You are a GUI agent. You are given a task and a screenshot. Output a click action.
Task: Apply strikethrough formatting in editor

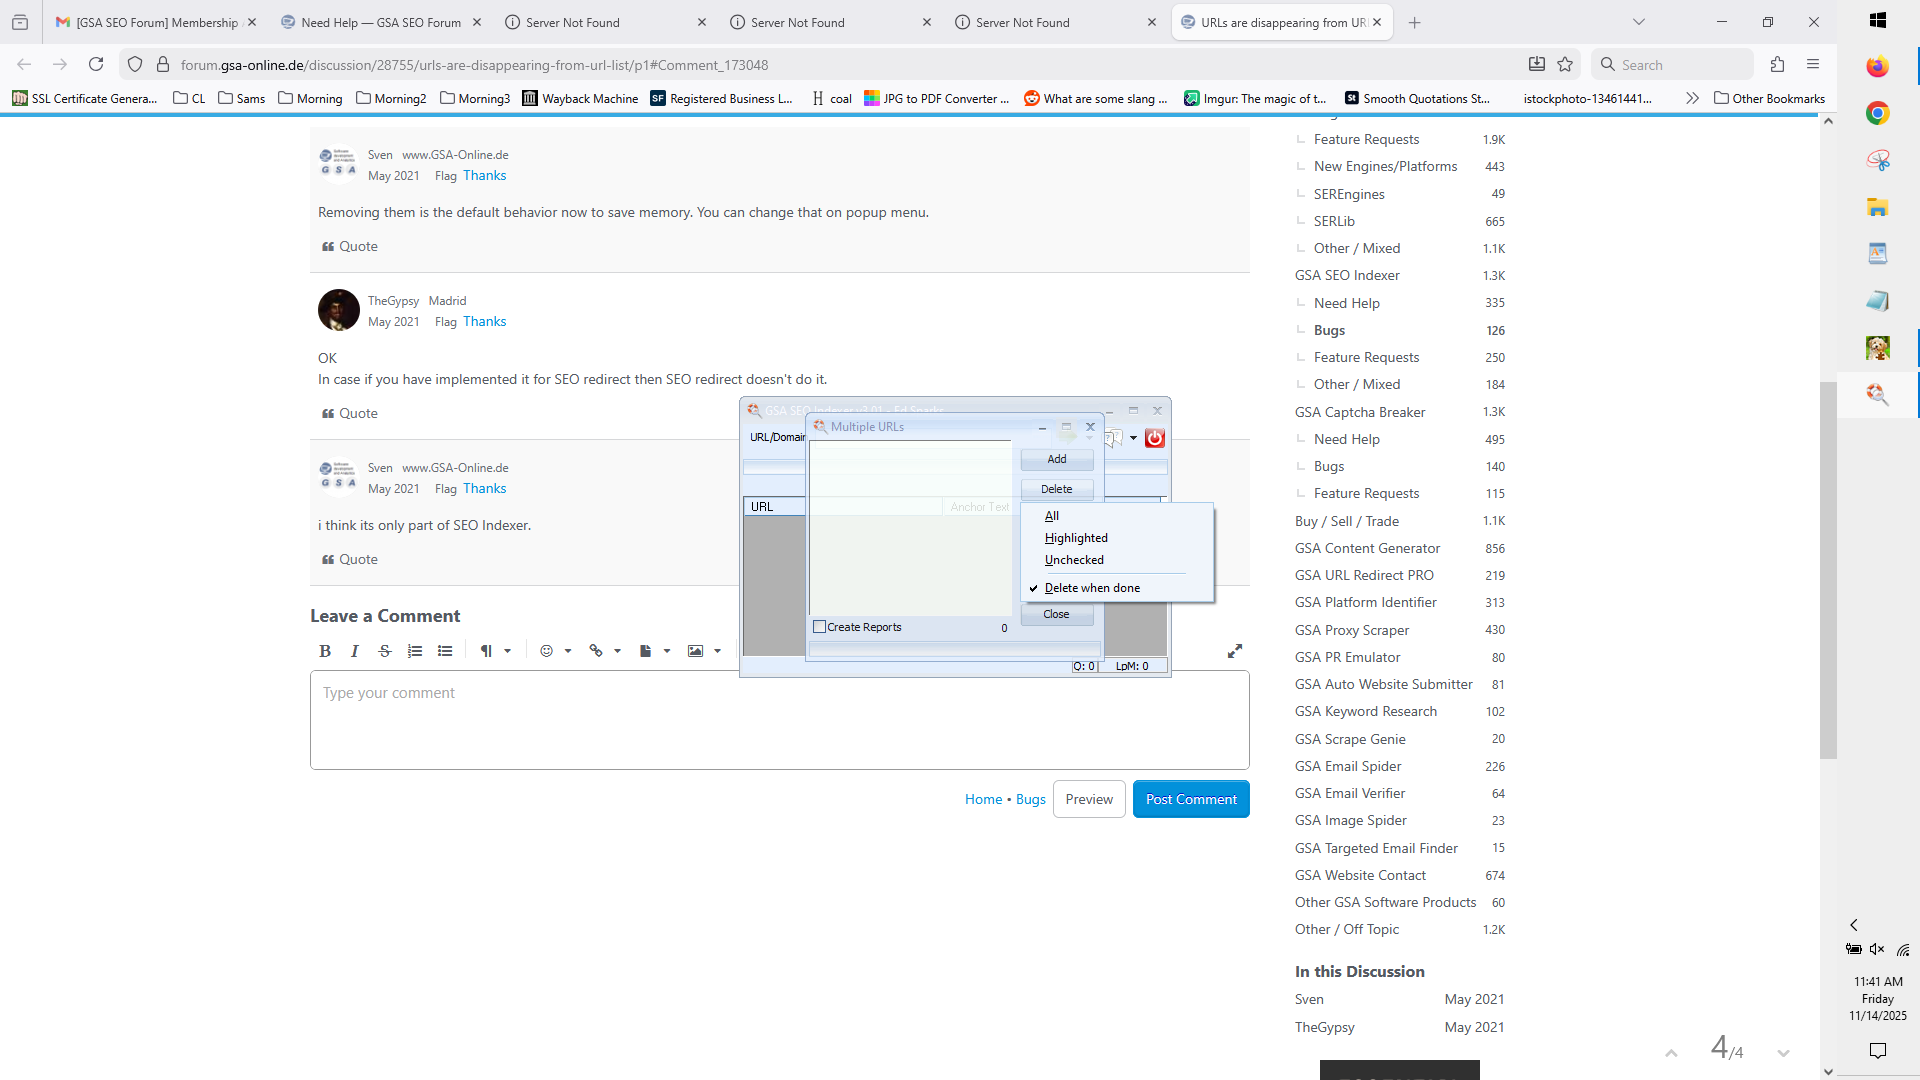385,651
